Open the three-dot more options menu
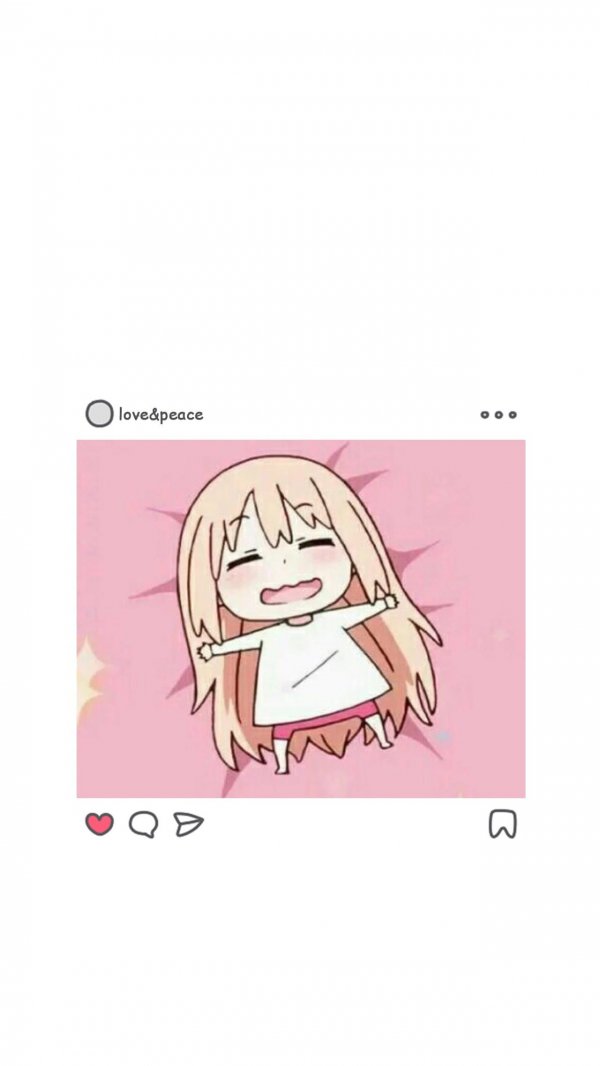The image size is (600, 1066). pyautogui.click(x=498, y=414)
